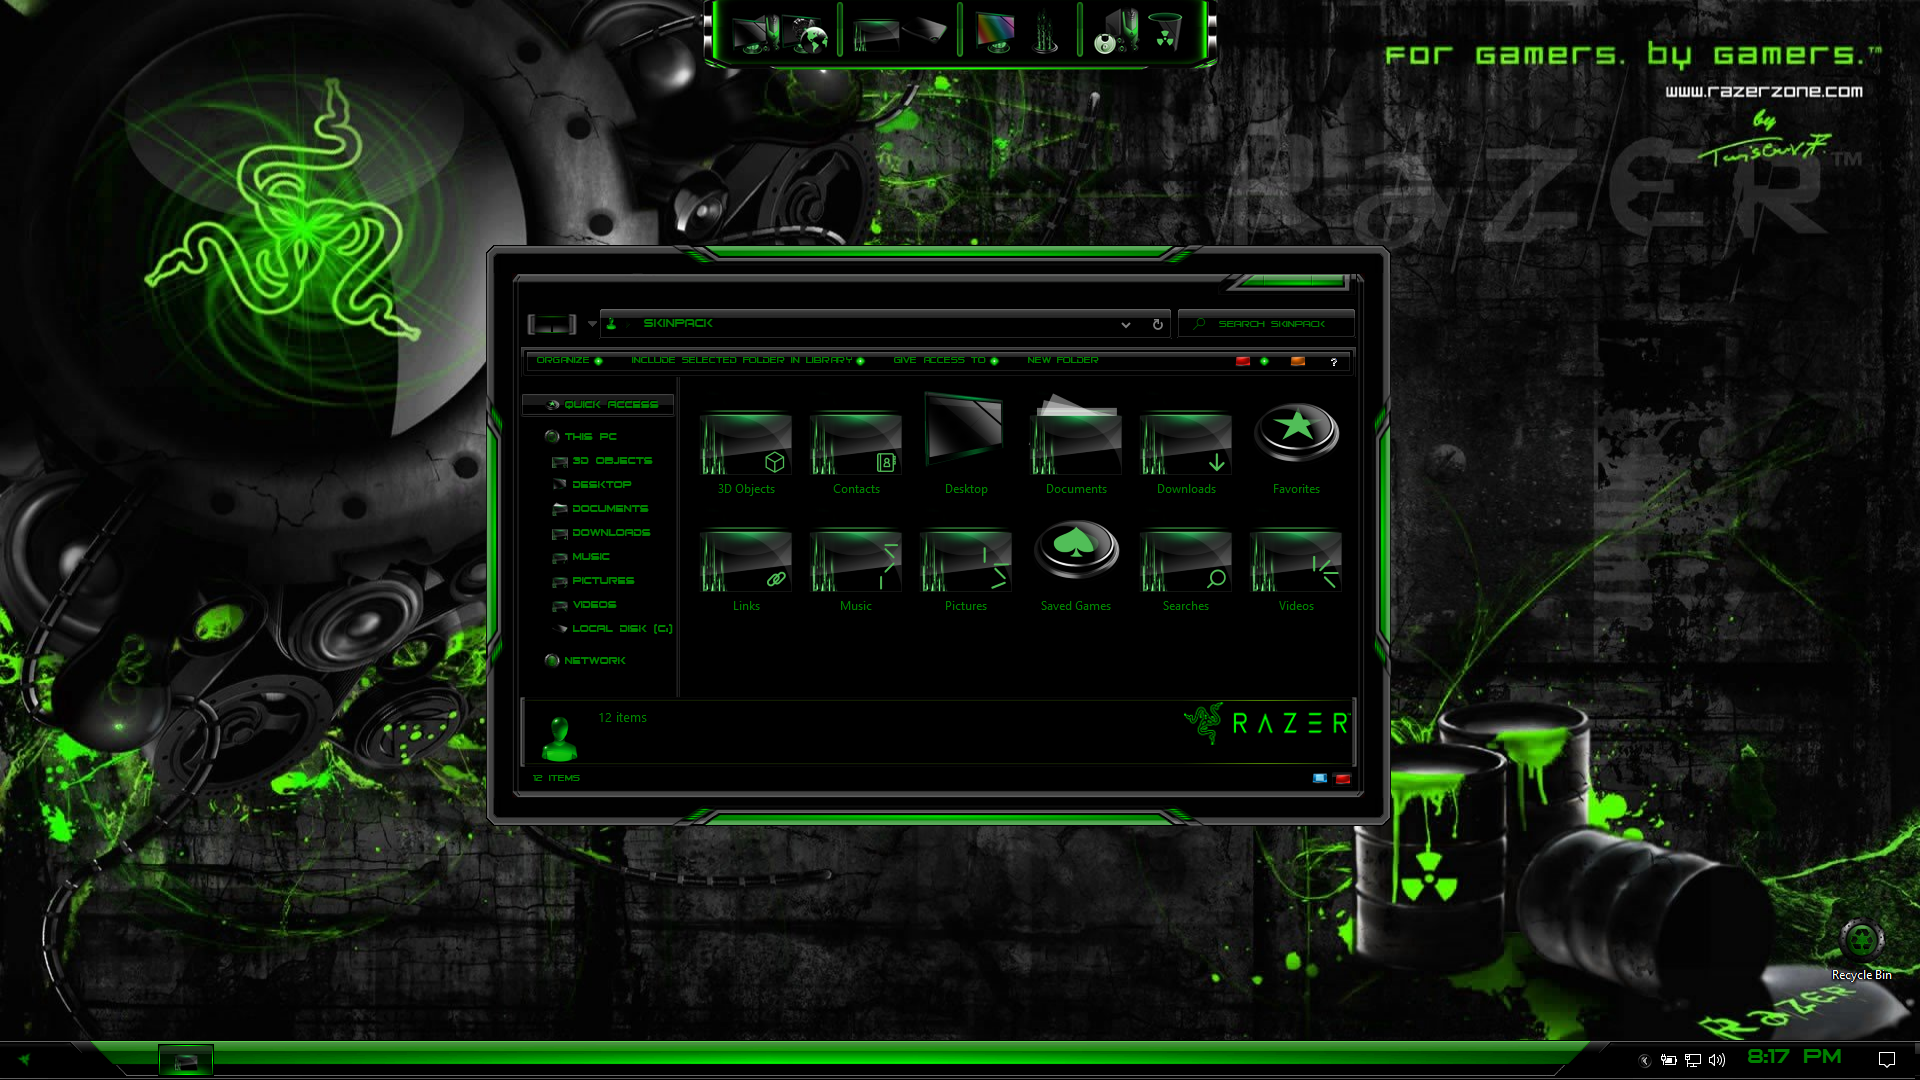Image resolution: width=1920 pixels, height=1080 pixels.
Task: Toggle the preview pane orange icon
Action: (x=1298, y=361)
